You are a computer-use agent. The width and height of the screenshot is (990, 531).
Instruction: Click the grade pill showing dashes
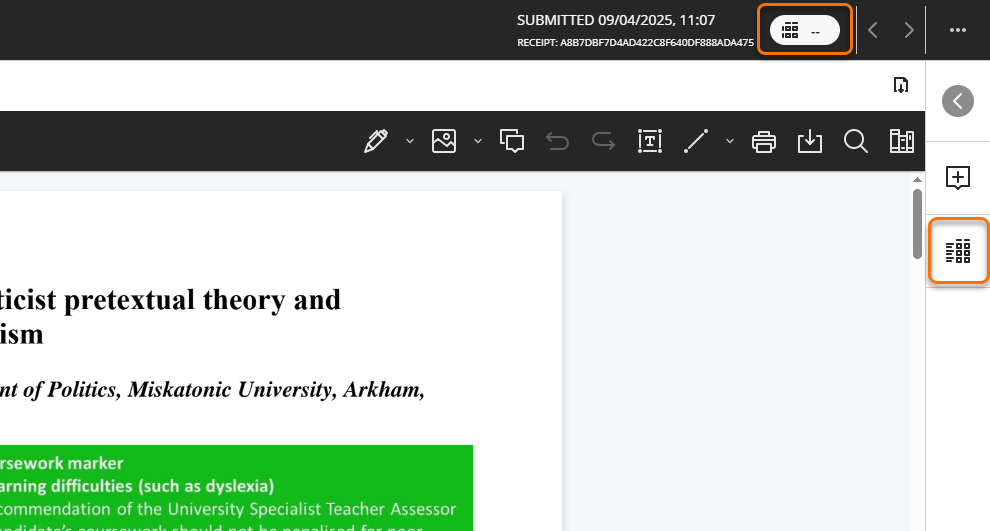[804, 31]
